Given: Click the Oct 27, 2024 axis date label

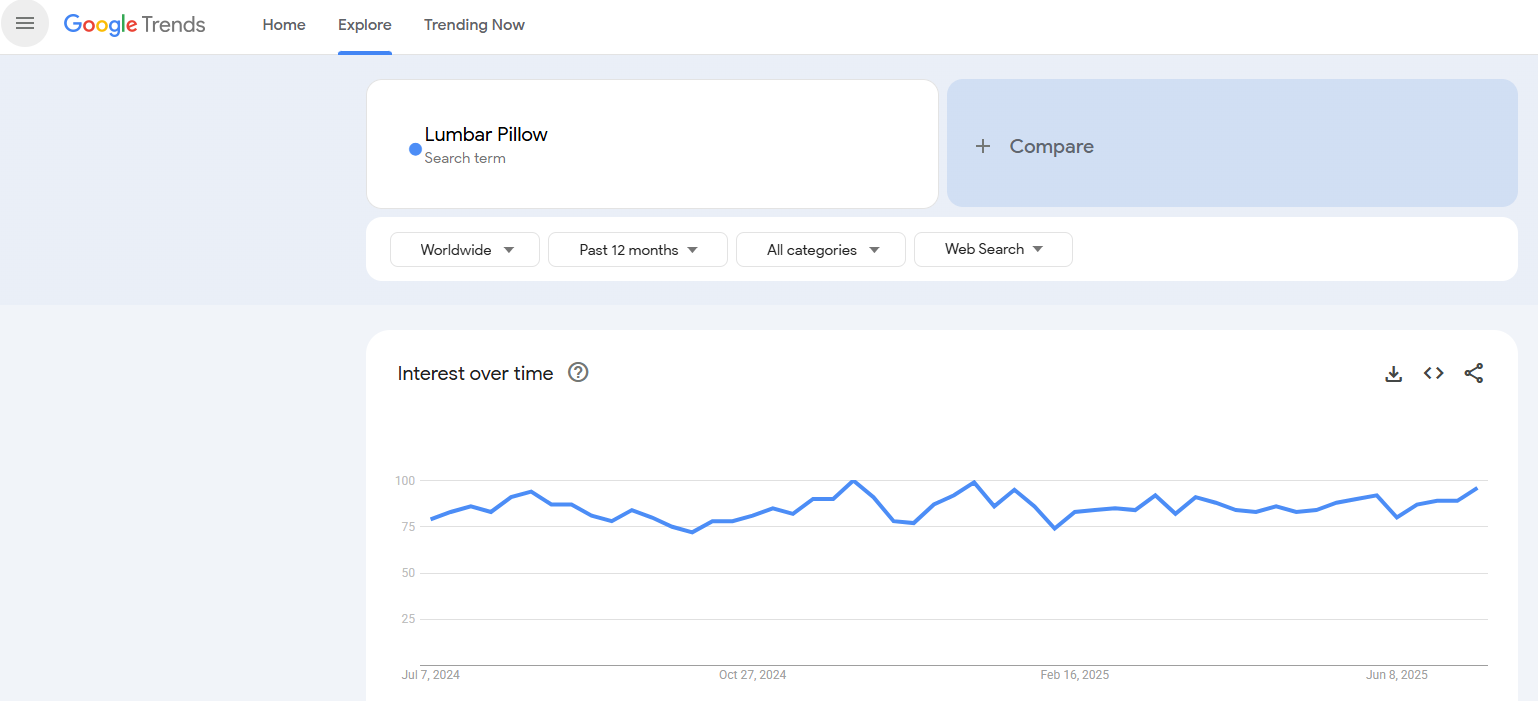Looking at the screenshot, I should [752, 675].
